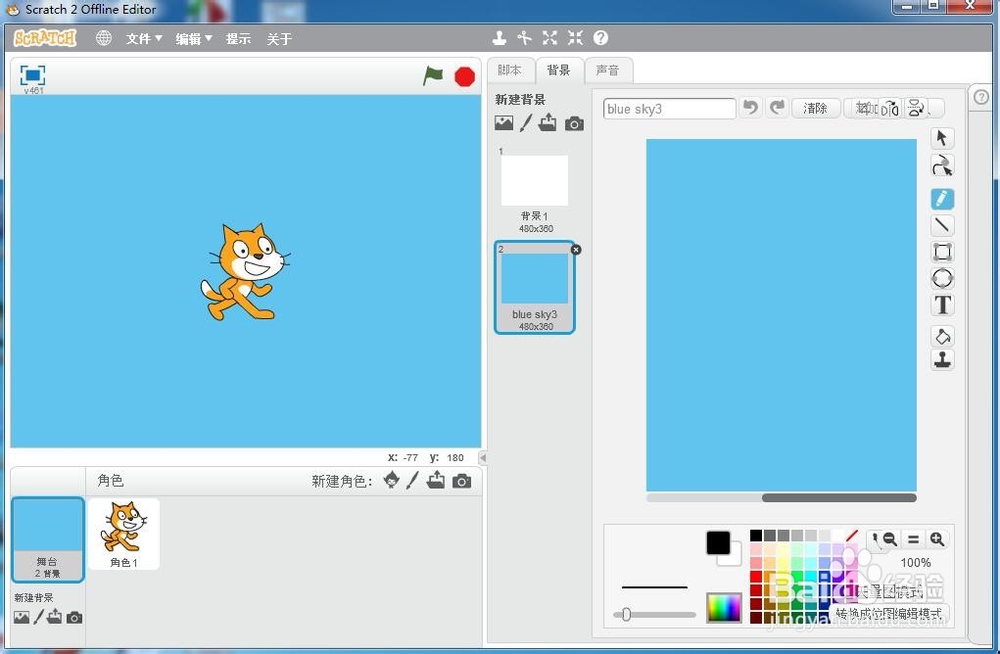Upload backdrop from file under 新建背景 heading
The image size is (1000, 654).
pyautogui.click(x=547, y=123)
